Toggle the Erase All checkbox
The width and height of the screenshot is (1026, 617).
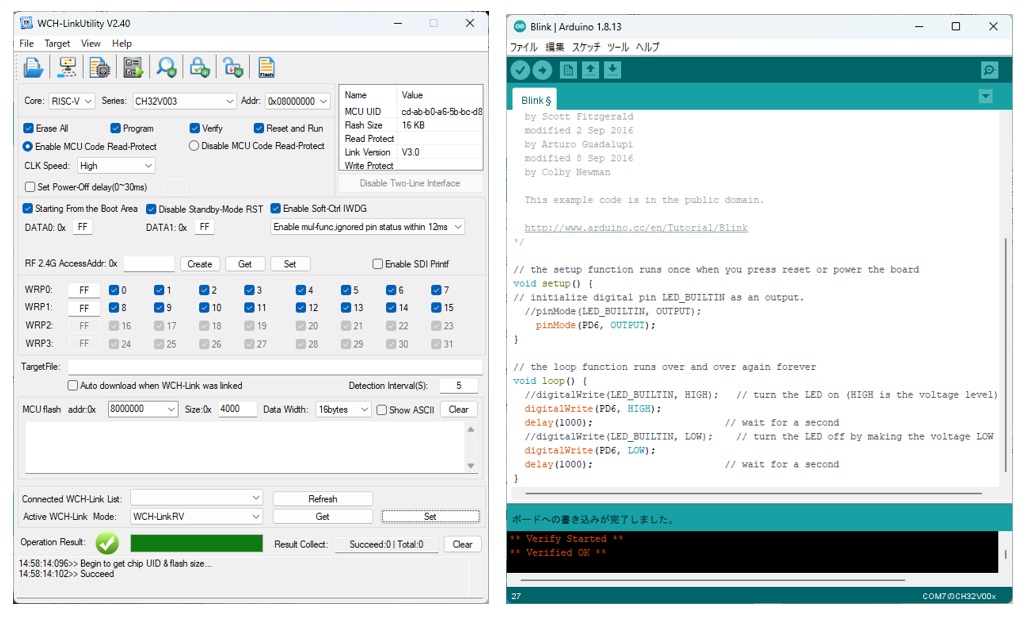click(x=28, y=128)
